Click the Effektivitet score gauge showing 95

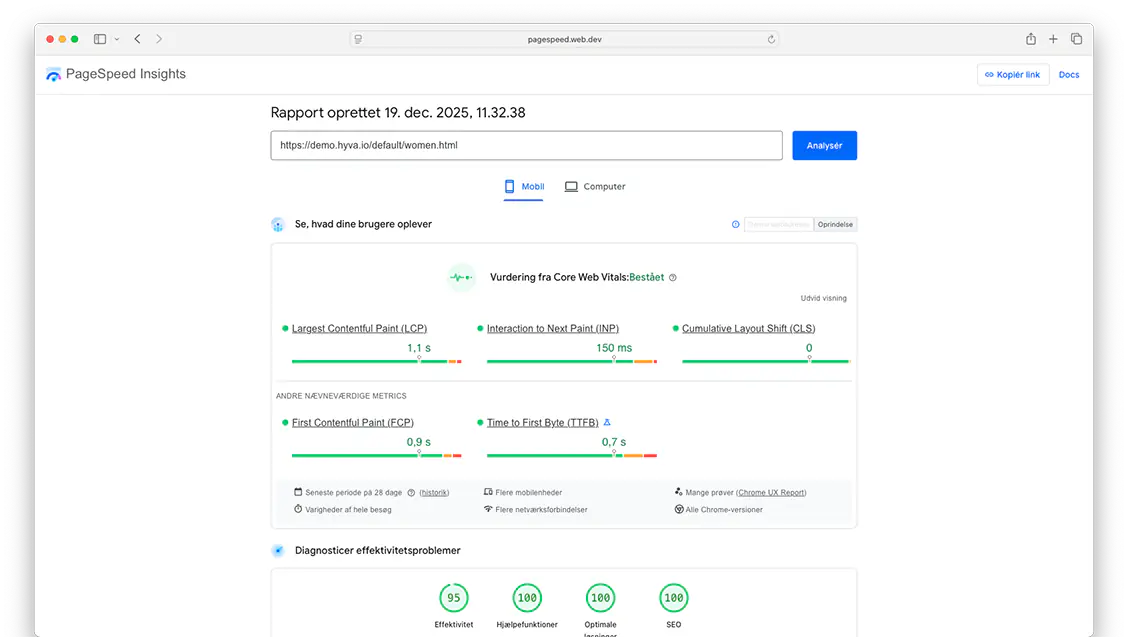(x=454, y=598)
